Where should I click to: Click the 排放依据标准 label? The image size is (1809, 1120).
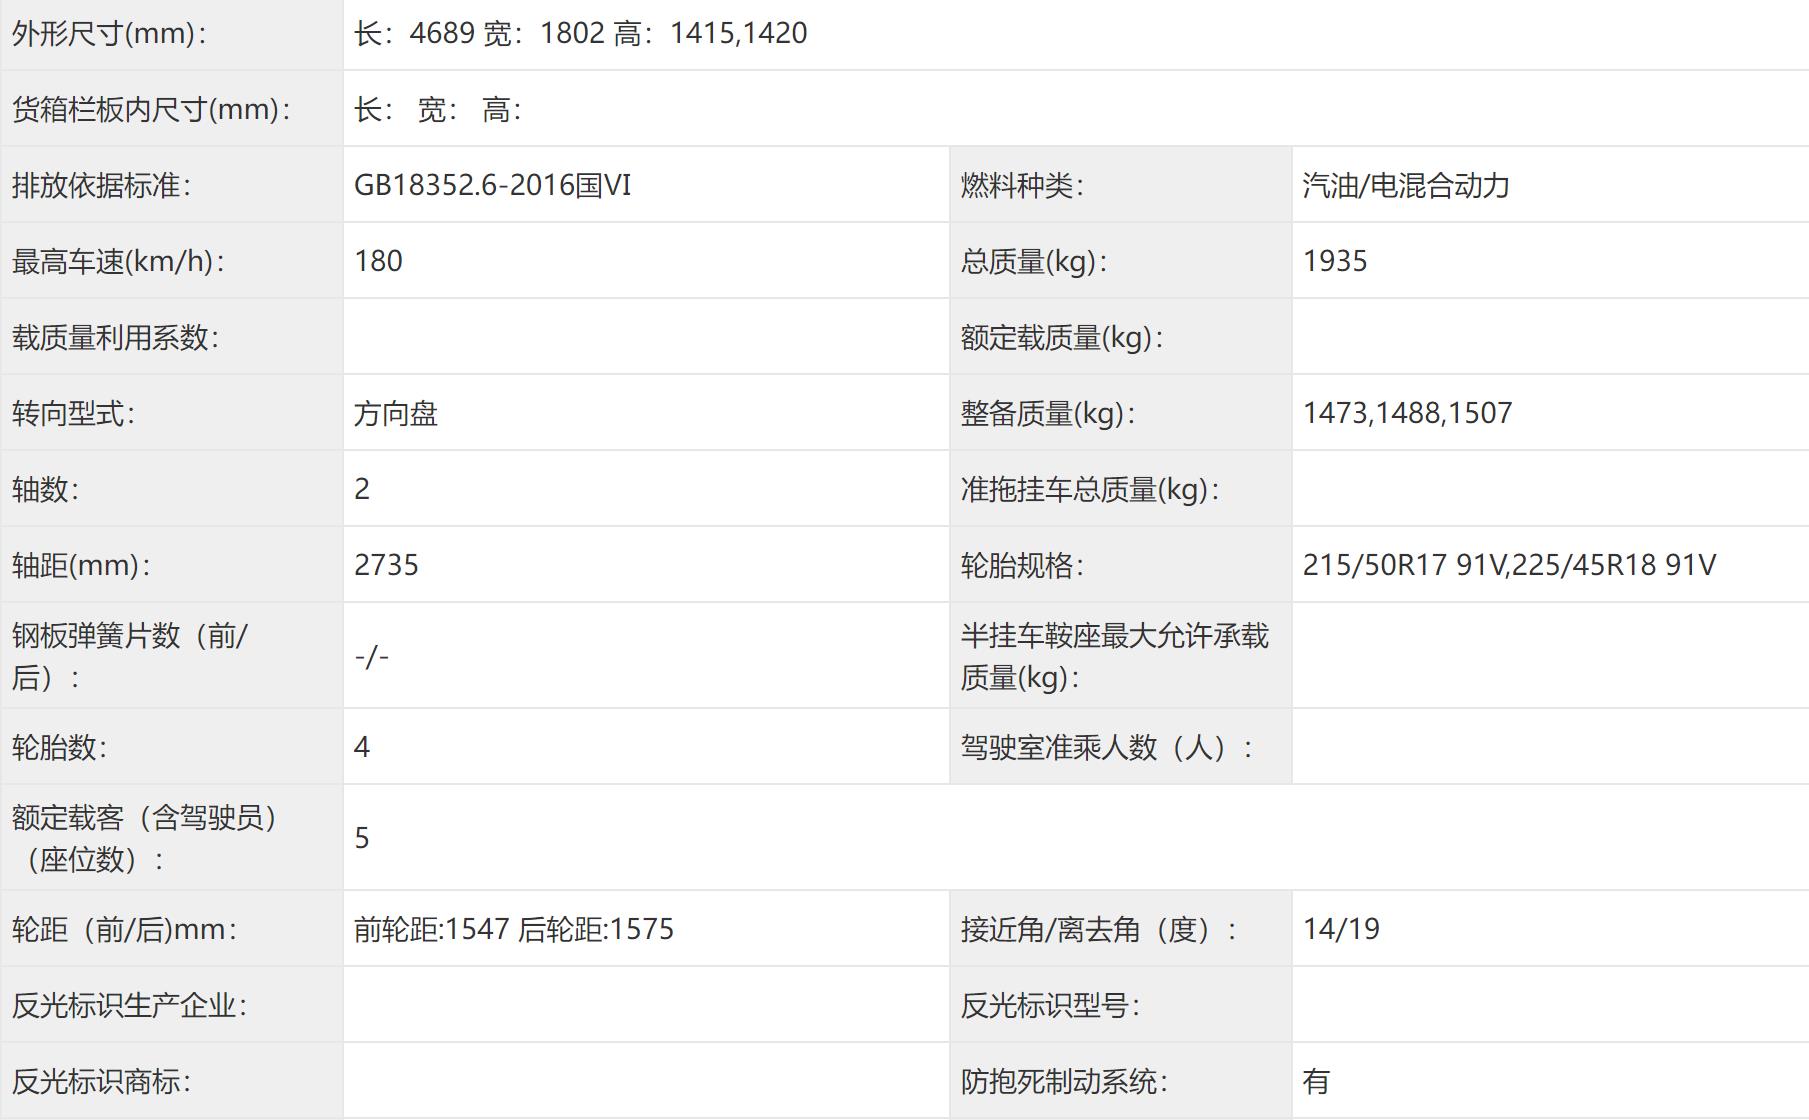(x=102, y=185)
